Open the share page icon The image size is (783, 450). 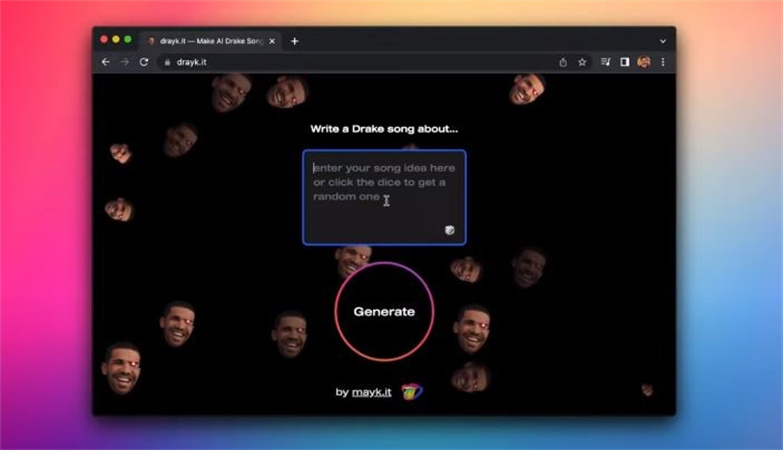point(563,62)
